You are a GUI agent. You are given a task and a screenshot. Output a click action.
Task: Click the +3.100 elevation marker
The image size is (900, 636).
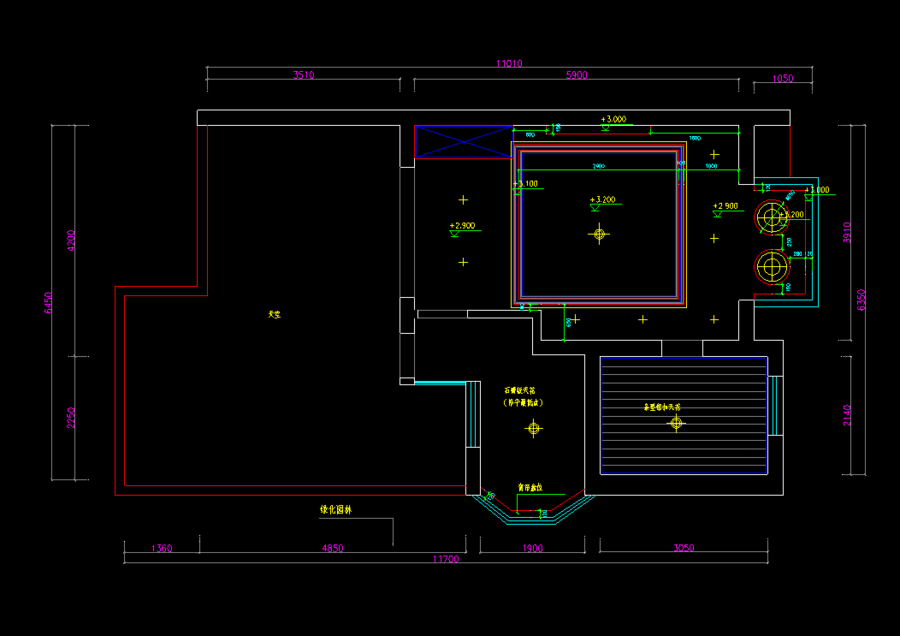coord(526,186)
